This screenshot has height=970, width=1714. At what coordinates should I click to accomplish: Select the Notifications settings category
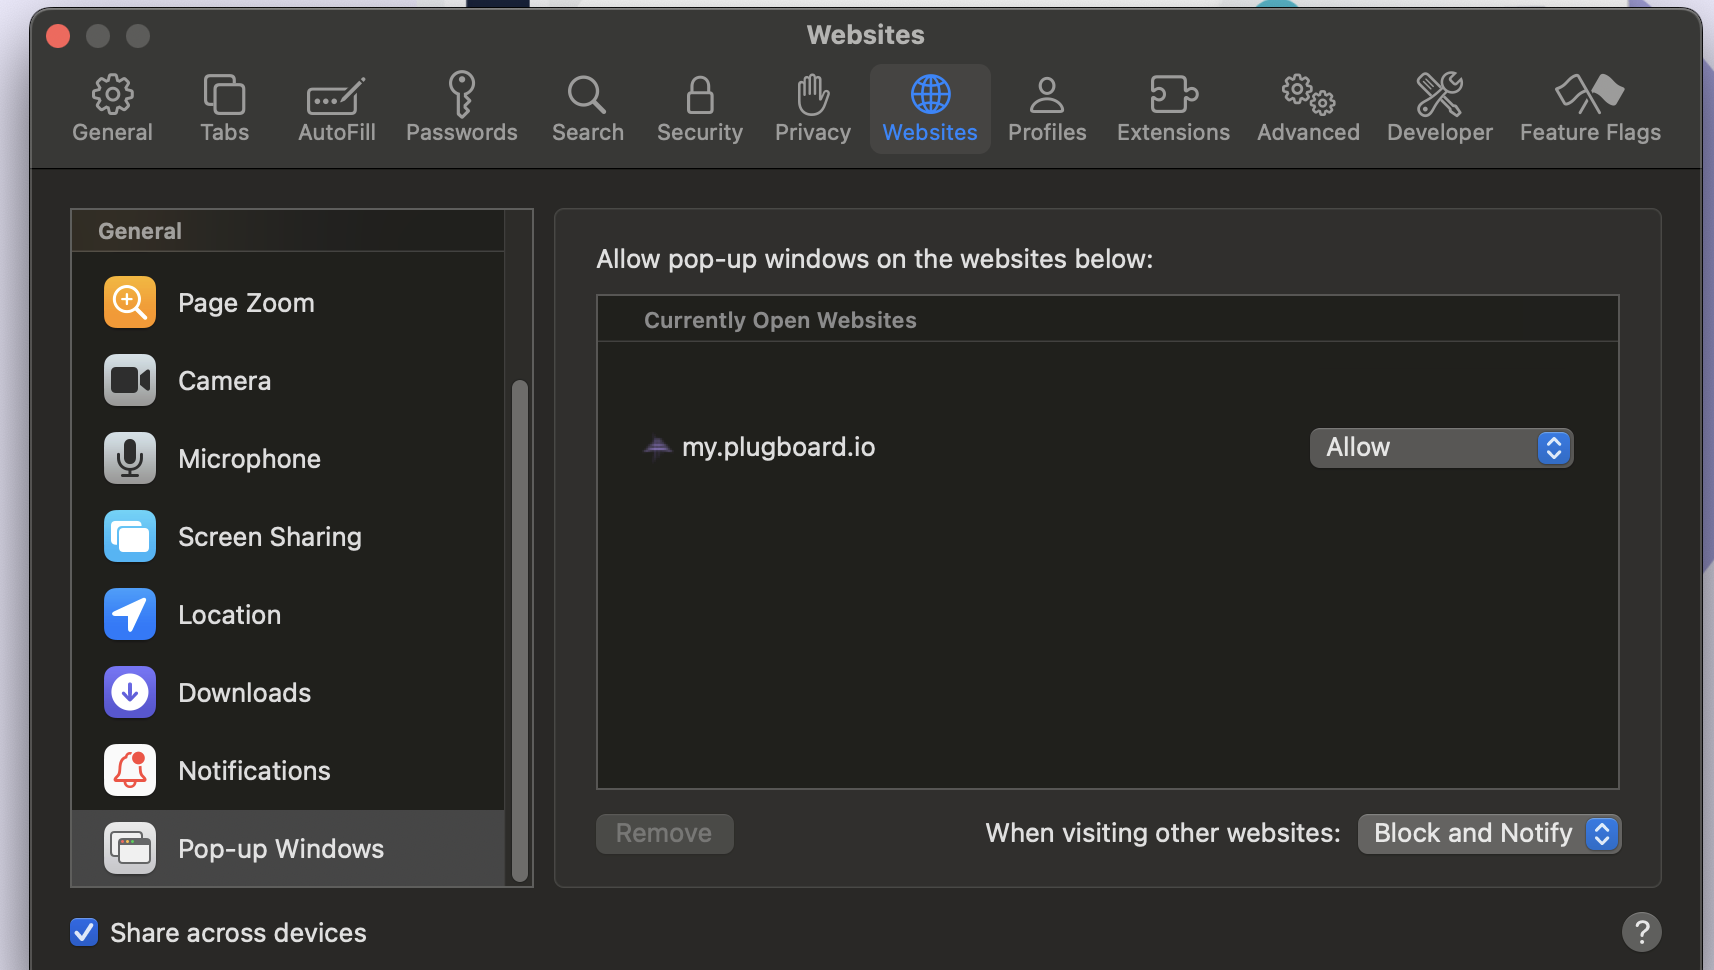(254, 770)
